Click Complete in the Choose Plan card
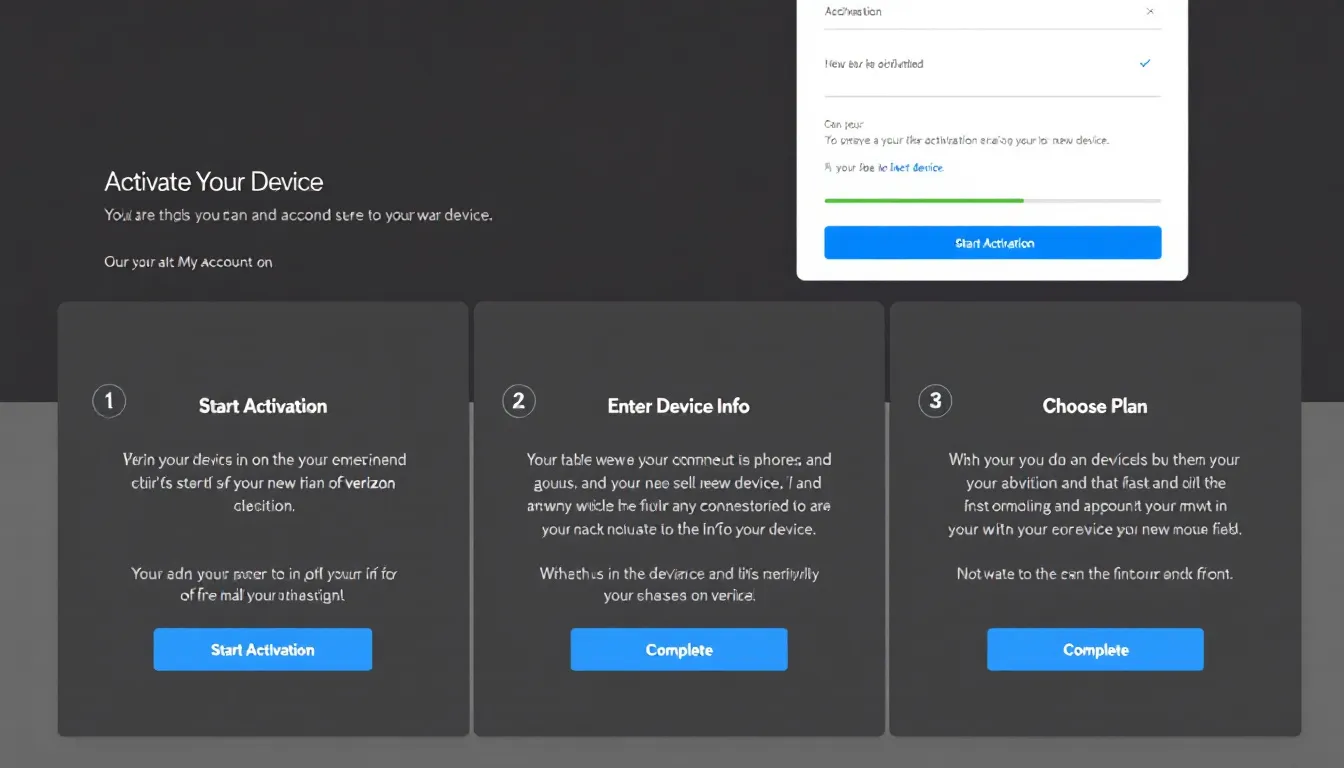The width and height of the screenshot is (1344, 768). pyautogui.click(x=1095, y=650)
